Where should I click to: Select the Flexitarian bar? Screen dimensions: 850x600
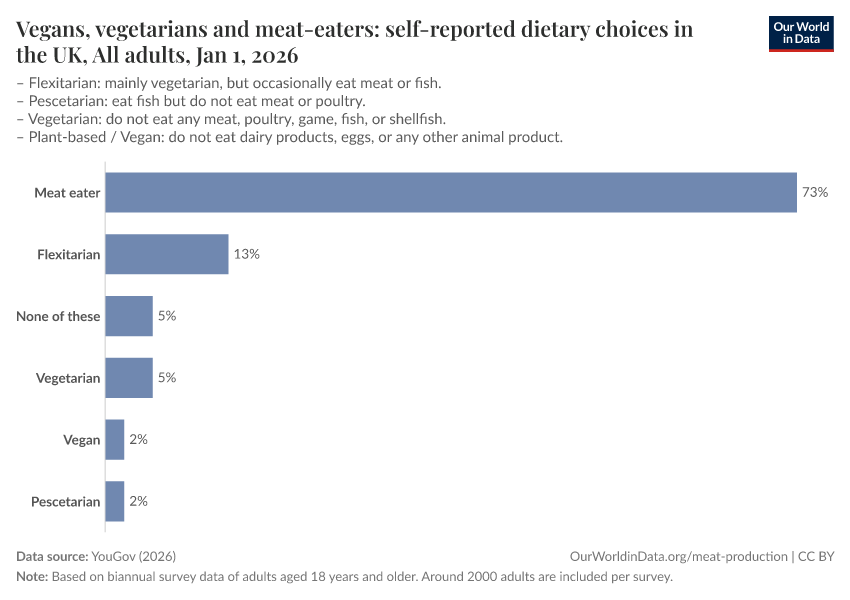point(167,254)
